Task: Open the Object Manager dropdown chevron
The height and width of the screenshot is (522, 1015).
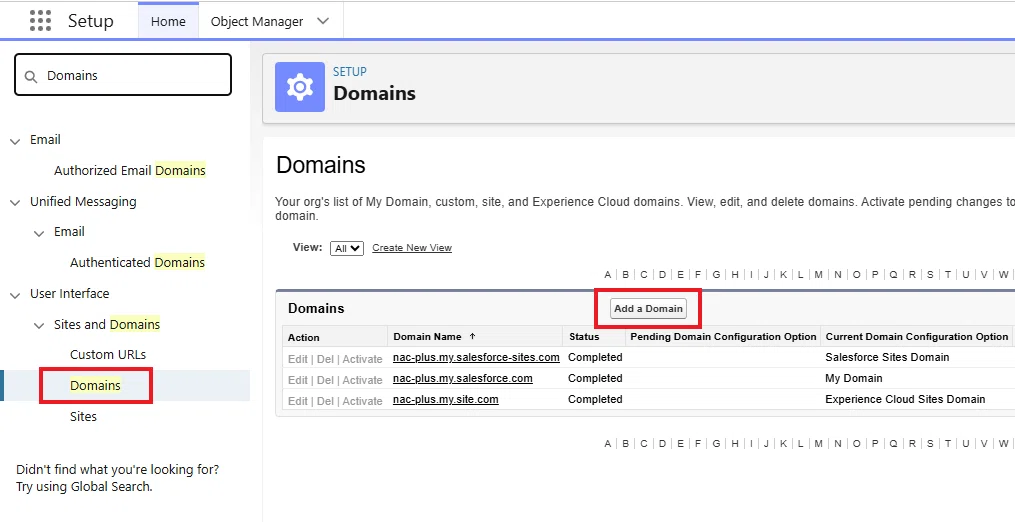Action: [x=323, y=21]
